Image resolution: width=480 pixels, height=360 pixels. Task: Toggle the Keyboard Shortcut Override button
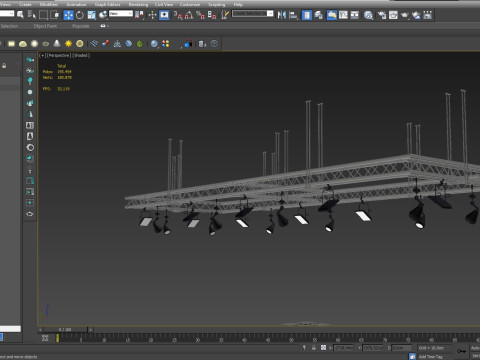(x=164, y=15)
